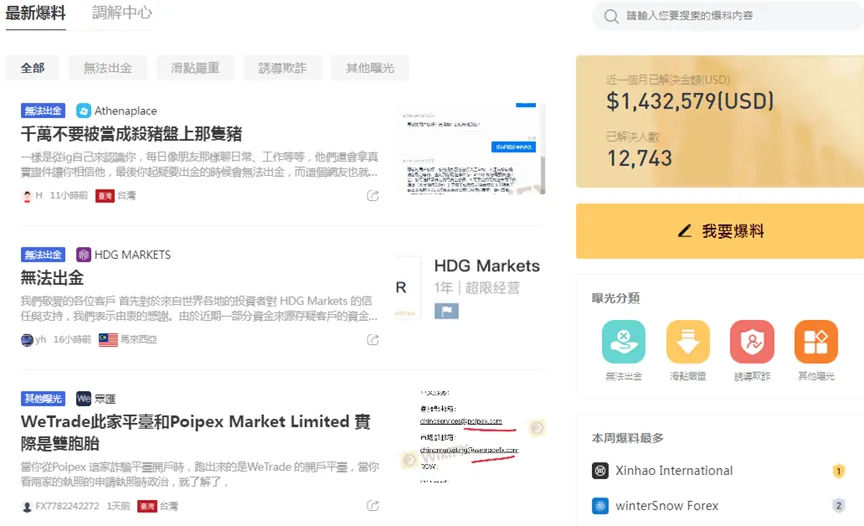The height and width of the screenshot is (526, 864).
Task: Open the Athenaplace post description text
Action: pyautogui.click(x=199, y=165)
